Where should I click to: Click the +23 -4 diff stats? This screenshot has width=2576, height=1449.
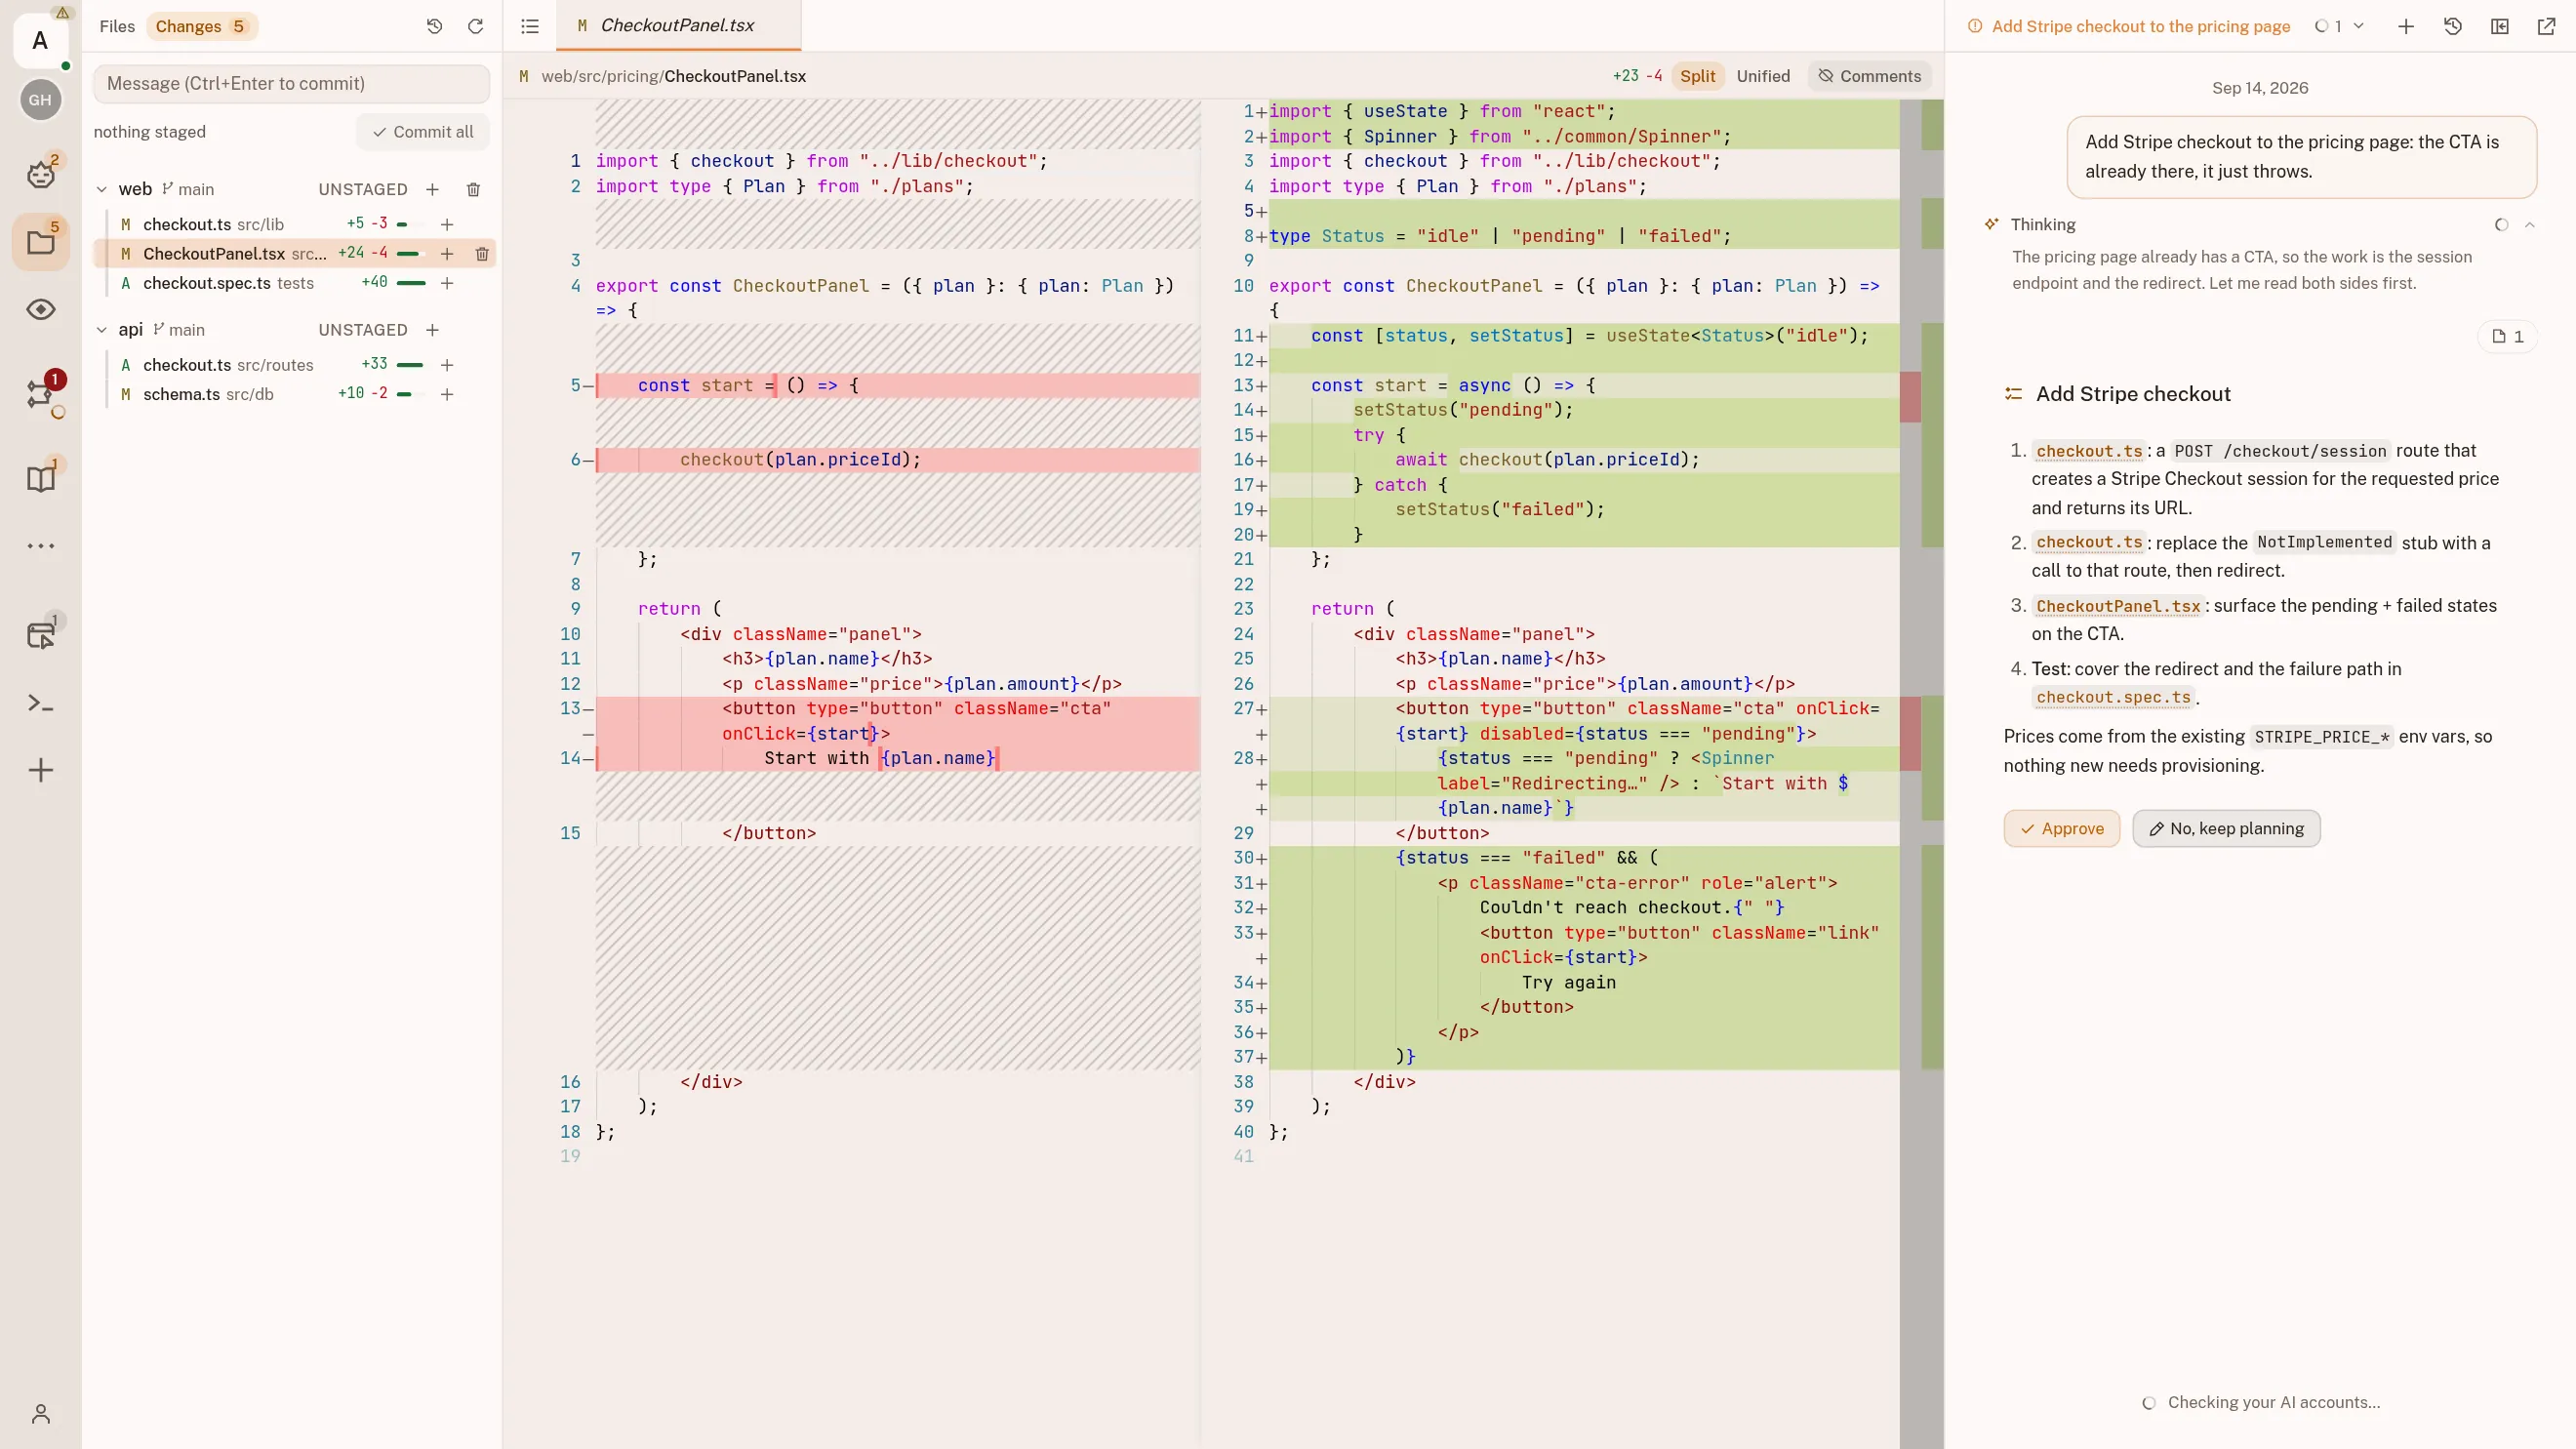pos(1637,76)
